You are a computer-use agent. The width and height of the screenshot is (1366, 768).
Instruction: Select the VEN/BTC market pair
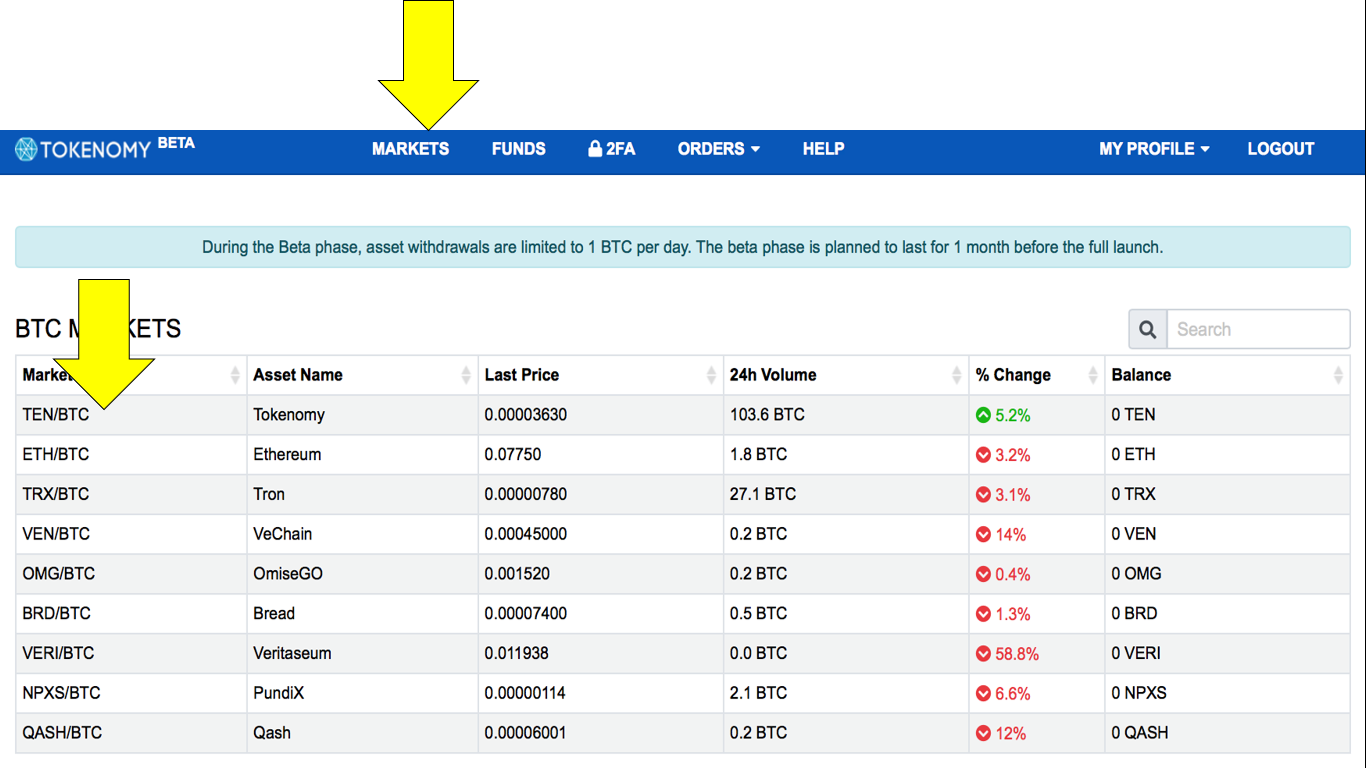pyautogui.click(x=56, y=534)
